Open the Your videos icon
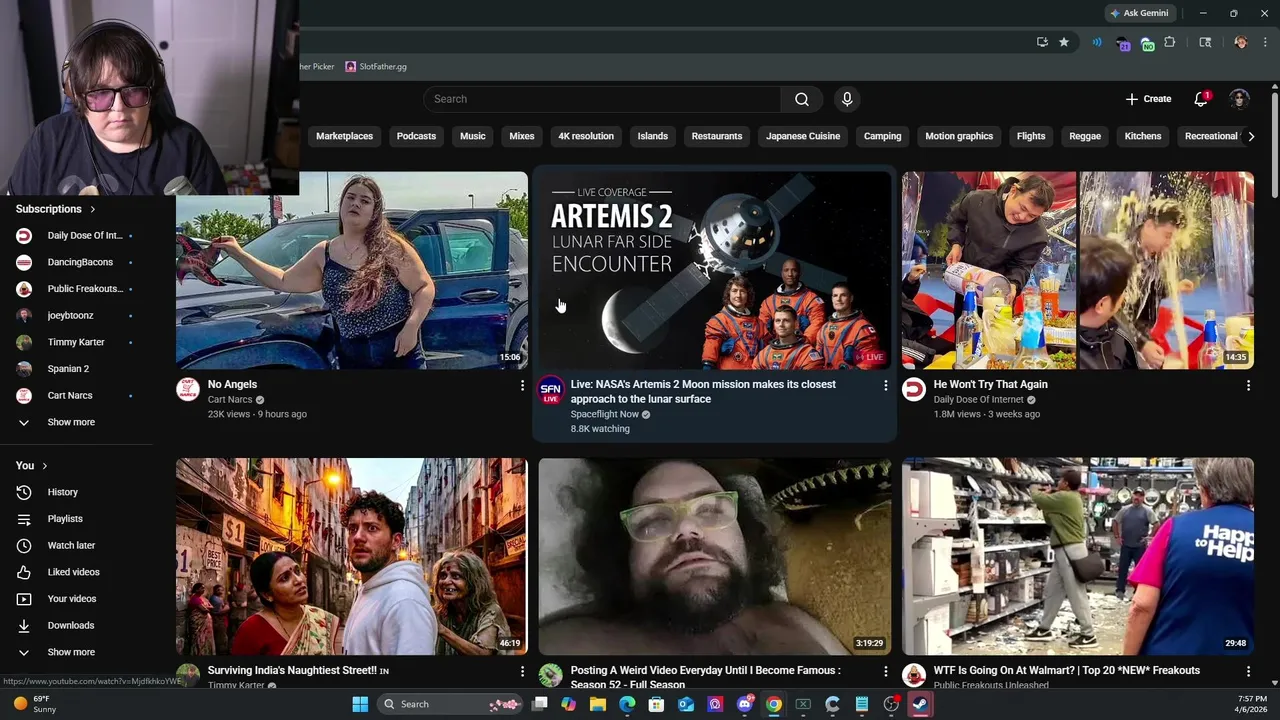Image resolution: width=1280 pixels, height=720 pixels. [x=24, y=599]
